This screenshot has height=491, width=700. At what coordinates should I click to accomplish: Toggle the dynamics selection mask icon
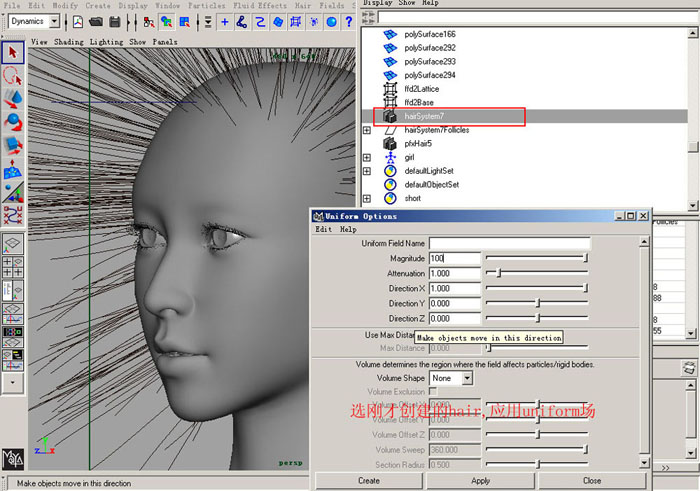tap(314, 21)
